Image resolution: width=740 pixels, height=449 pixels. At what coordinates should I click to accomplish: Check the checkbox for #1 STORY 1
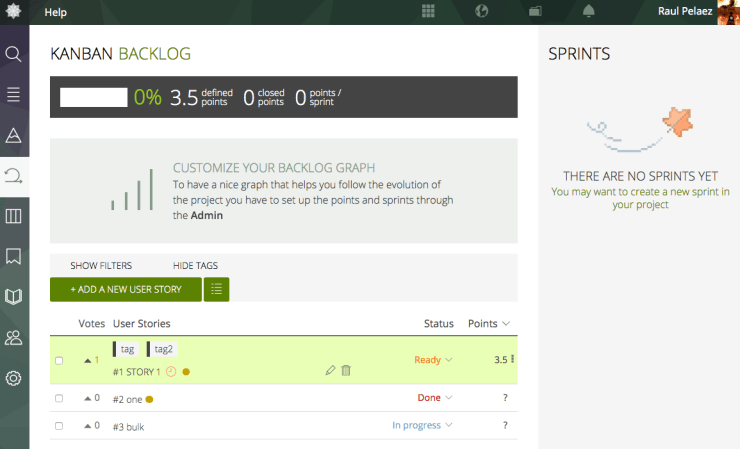59,360
